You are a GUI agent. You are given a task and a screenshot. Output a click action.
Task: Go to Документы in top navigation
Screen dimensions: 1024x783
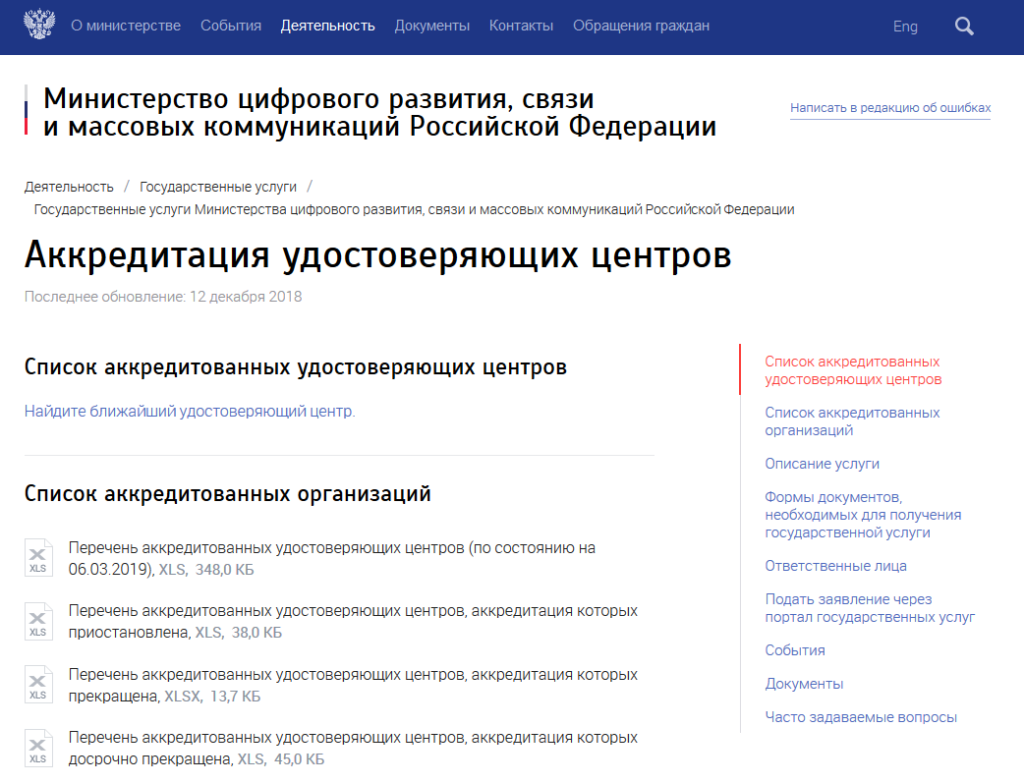coord(432,26)
